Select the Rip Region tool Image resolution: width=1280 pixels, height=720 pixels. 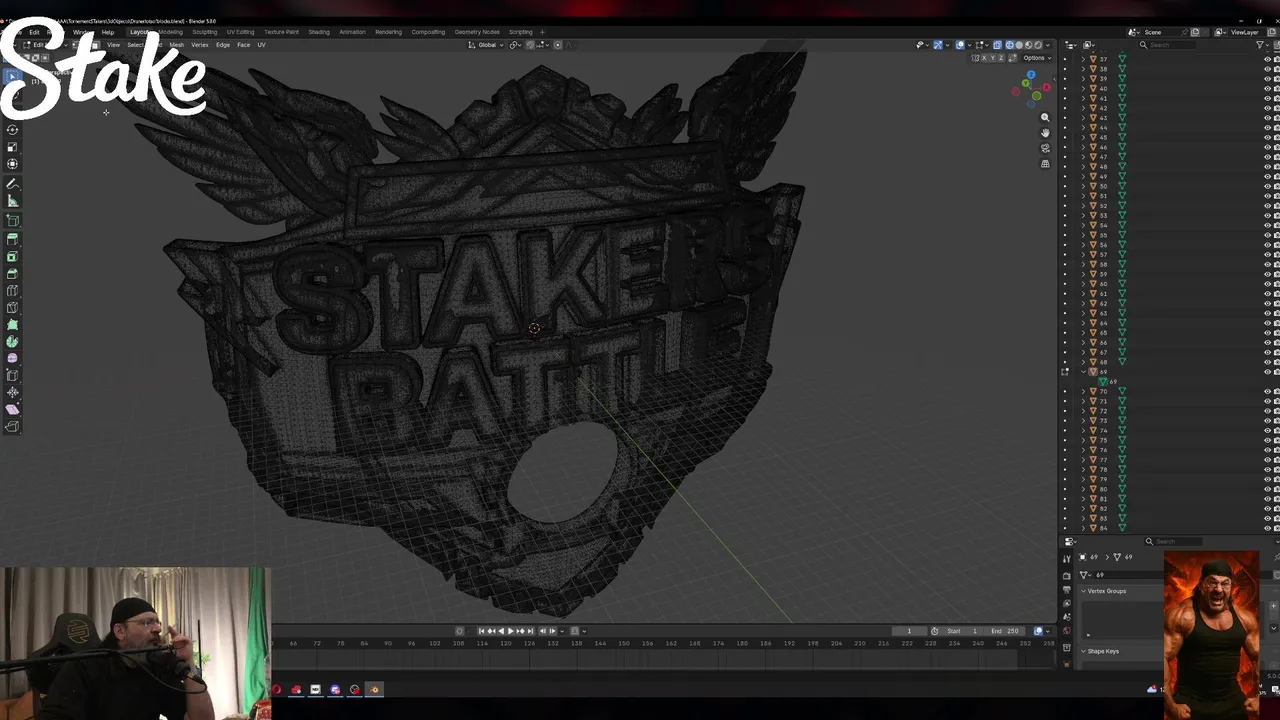coord(12,426)
